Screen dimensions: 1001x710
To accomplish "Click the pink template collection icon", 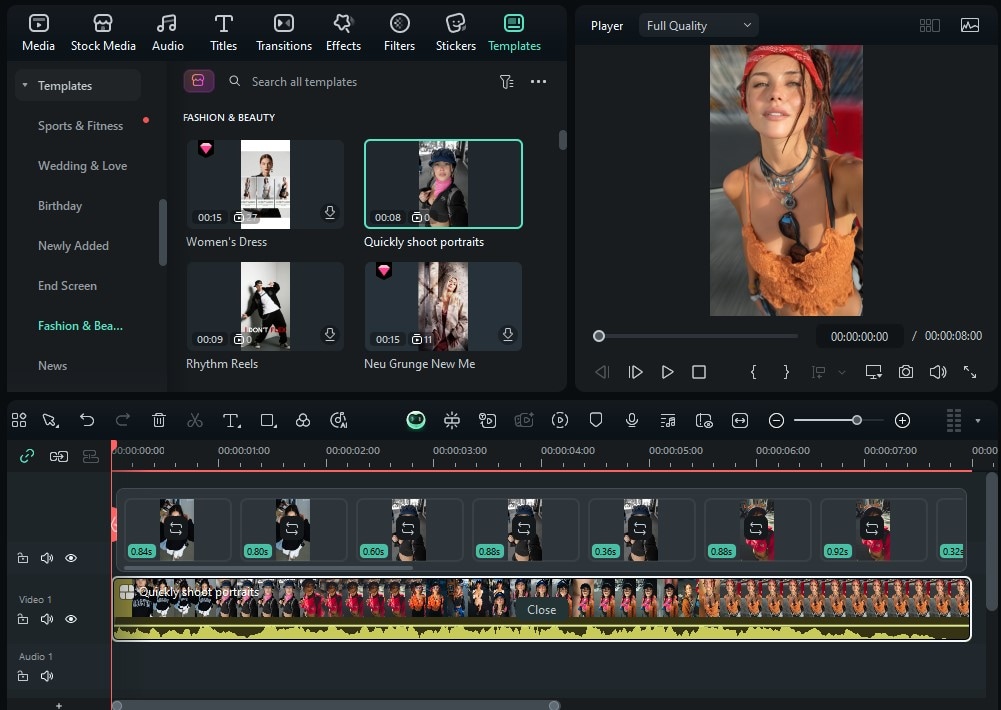I will (199, 81).
